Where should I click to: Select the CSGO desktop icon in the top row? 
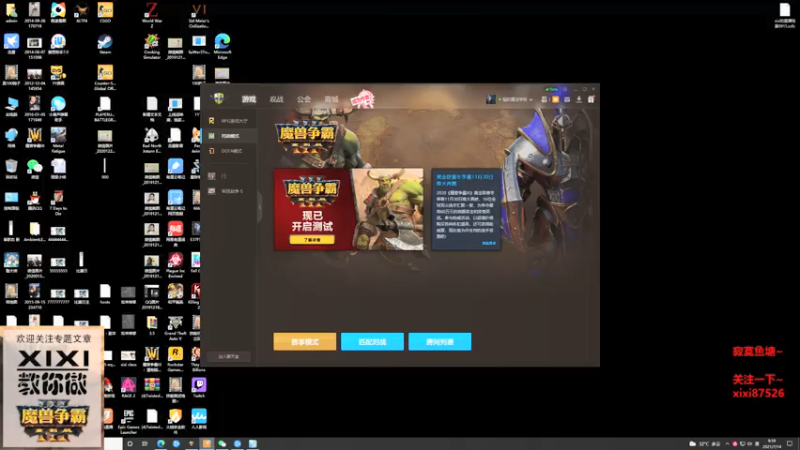[105, 13]
